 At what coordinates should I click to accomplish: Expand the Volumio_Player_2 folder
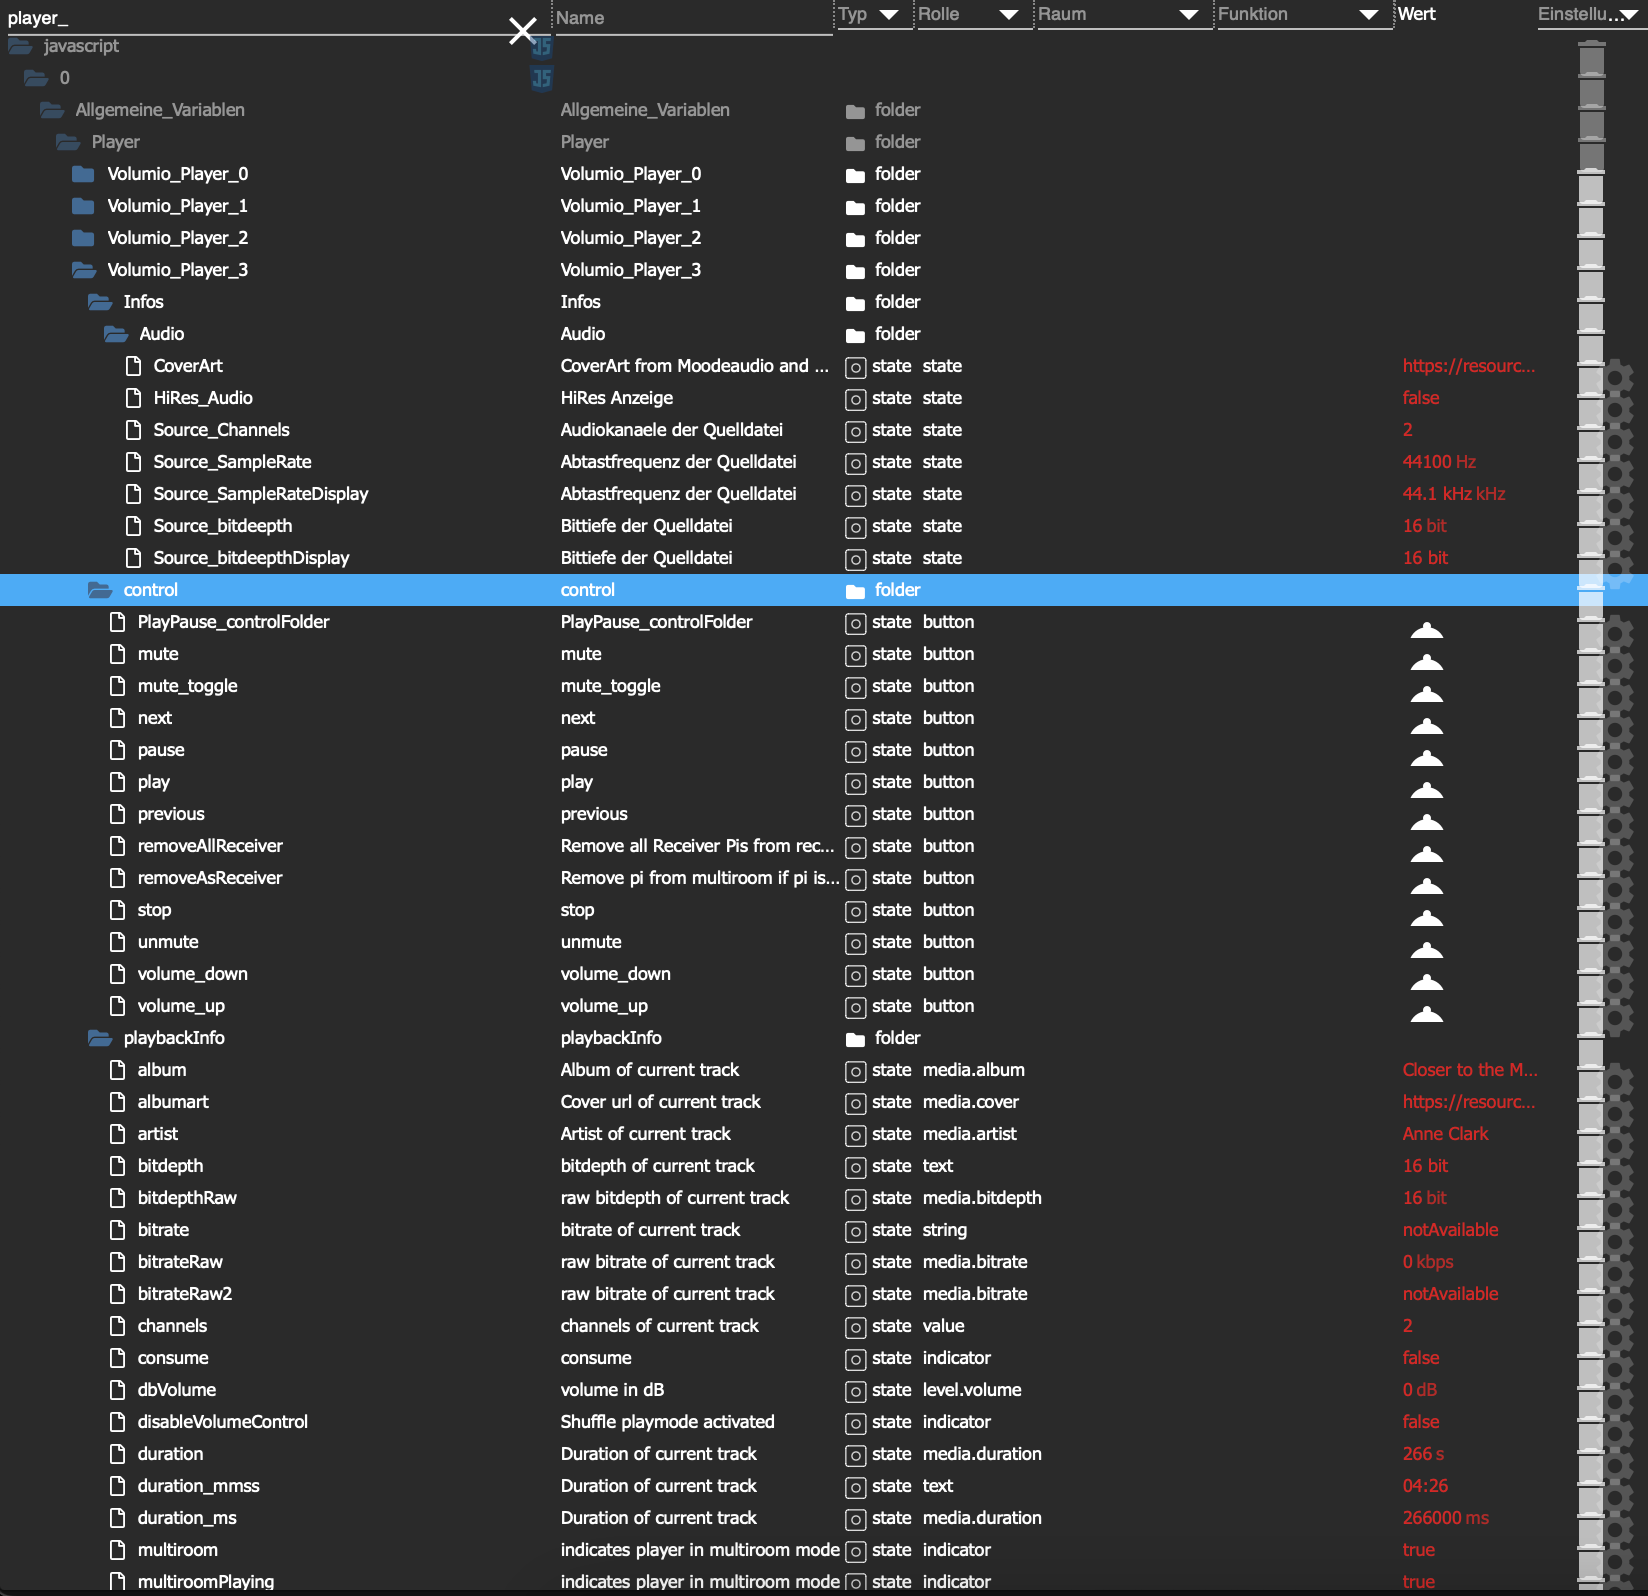(x=83, y=238)
